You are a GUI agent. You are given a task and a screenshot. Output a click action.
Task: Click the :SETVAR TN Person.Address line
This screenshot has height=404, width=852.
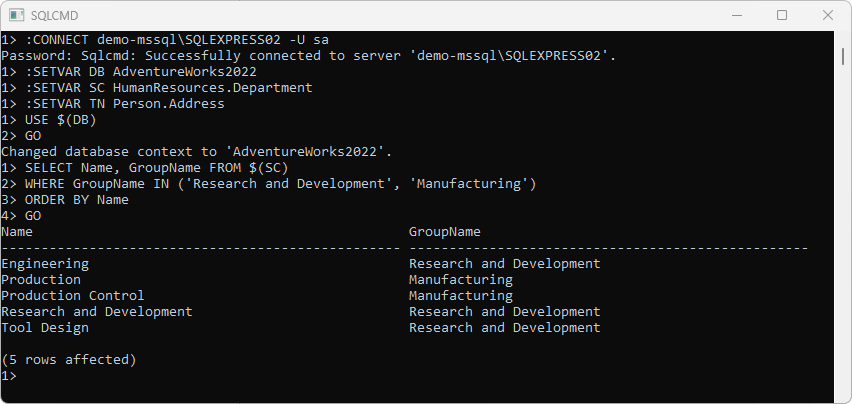click(113, 104)
